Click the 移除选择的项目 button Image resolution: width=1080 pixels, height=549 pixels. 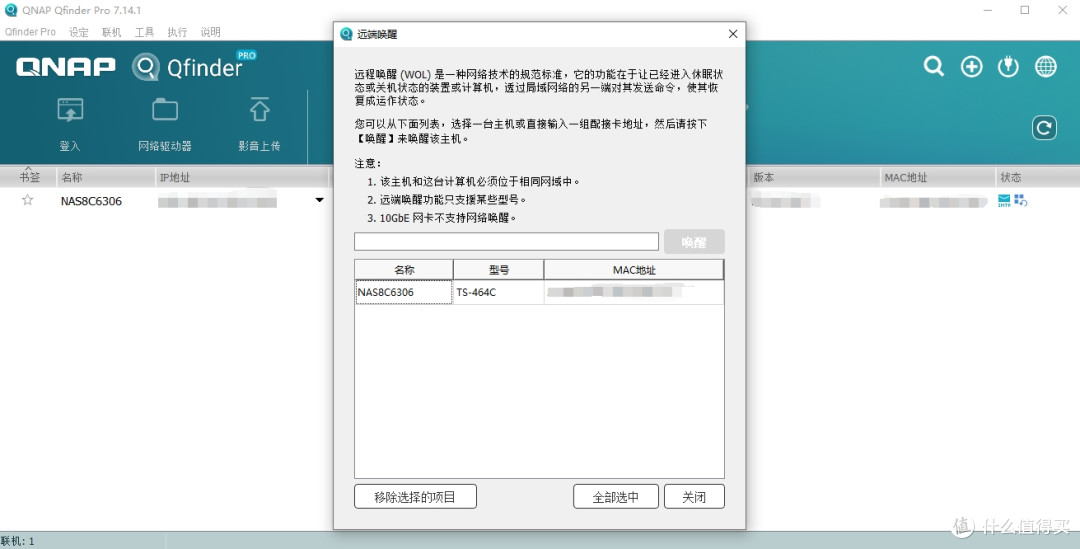tap(415, 497)
